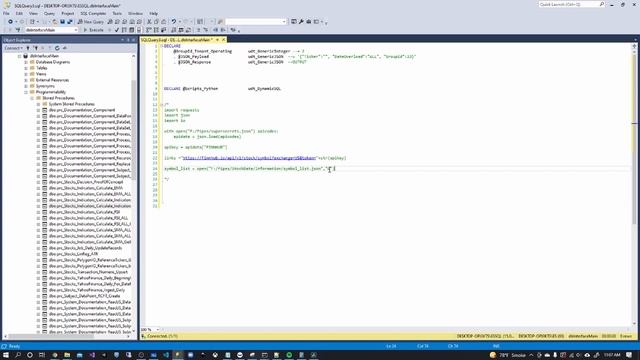Click the Refresh icon in Object Explorer
The image size is (640, 360).
point(57,48)
